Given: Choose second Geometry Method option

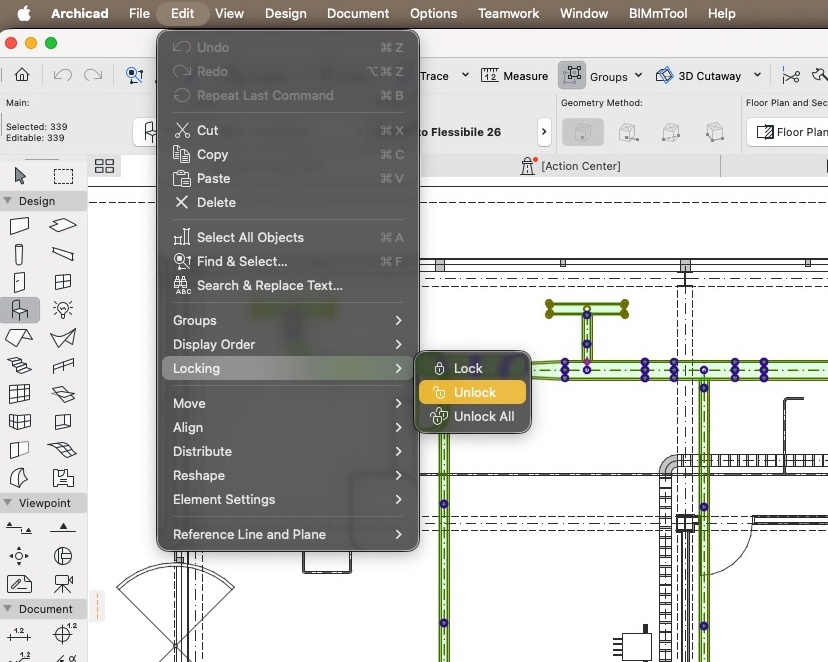Looking at the screenshot, I should (628, 132).
